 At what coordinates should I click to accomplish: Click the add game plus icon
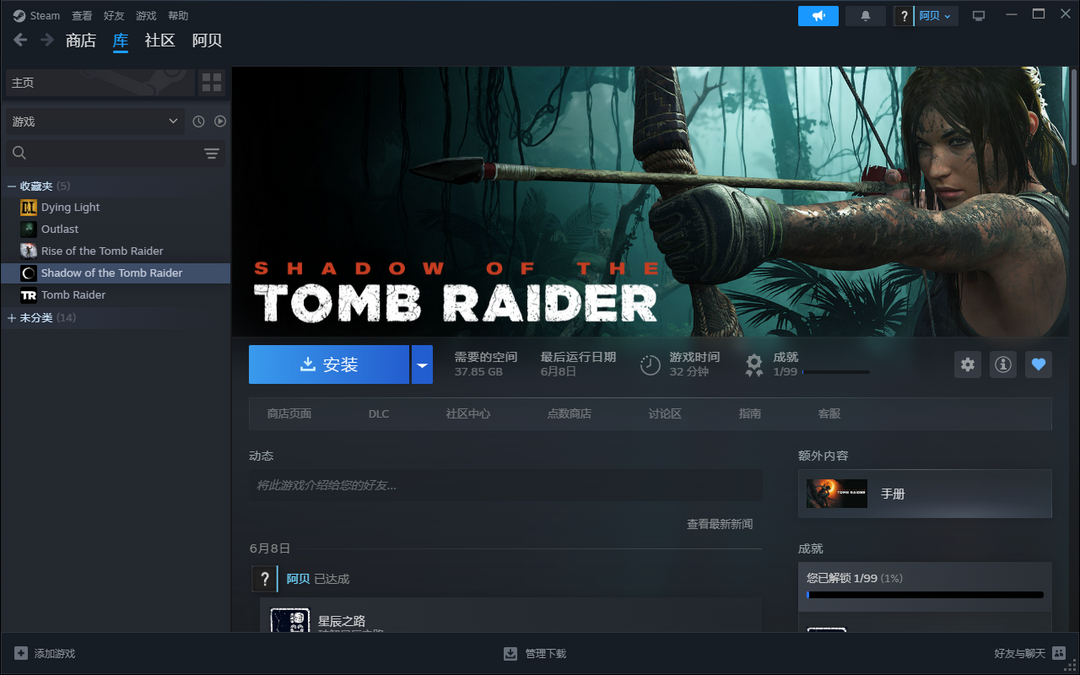(x=21, y=653)
